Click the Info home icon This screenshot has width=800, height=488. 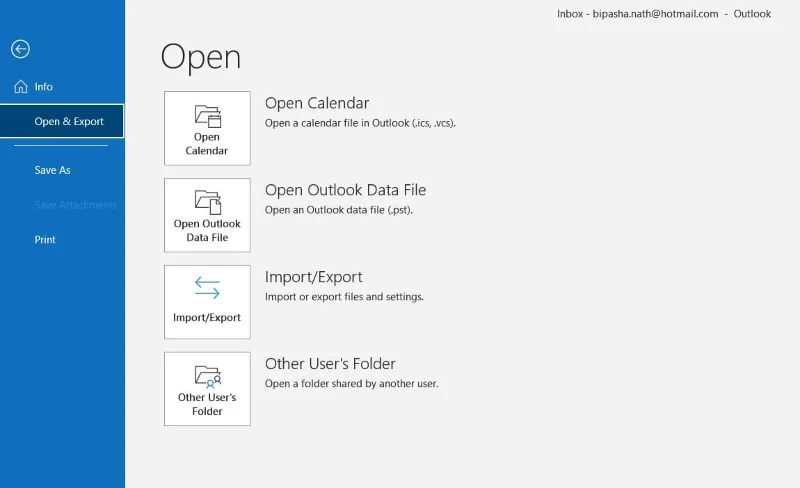click(x=21, y=87)
